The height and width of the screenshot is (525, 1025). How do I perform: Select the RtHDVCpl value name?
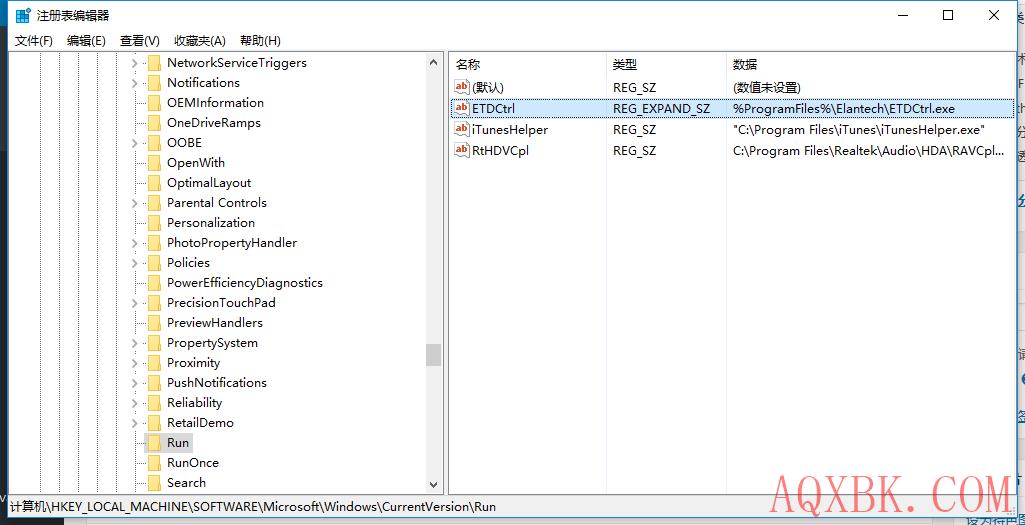point(500,150)
